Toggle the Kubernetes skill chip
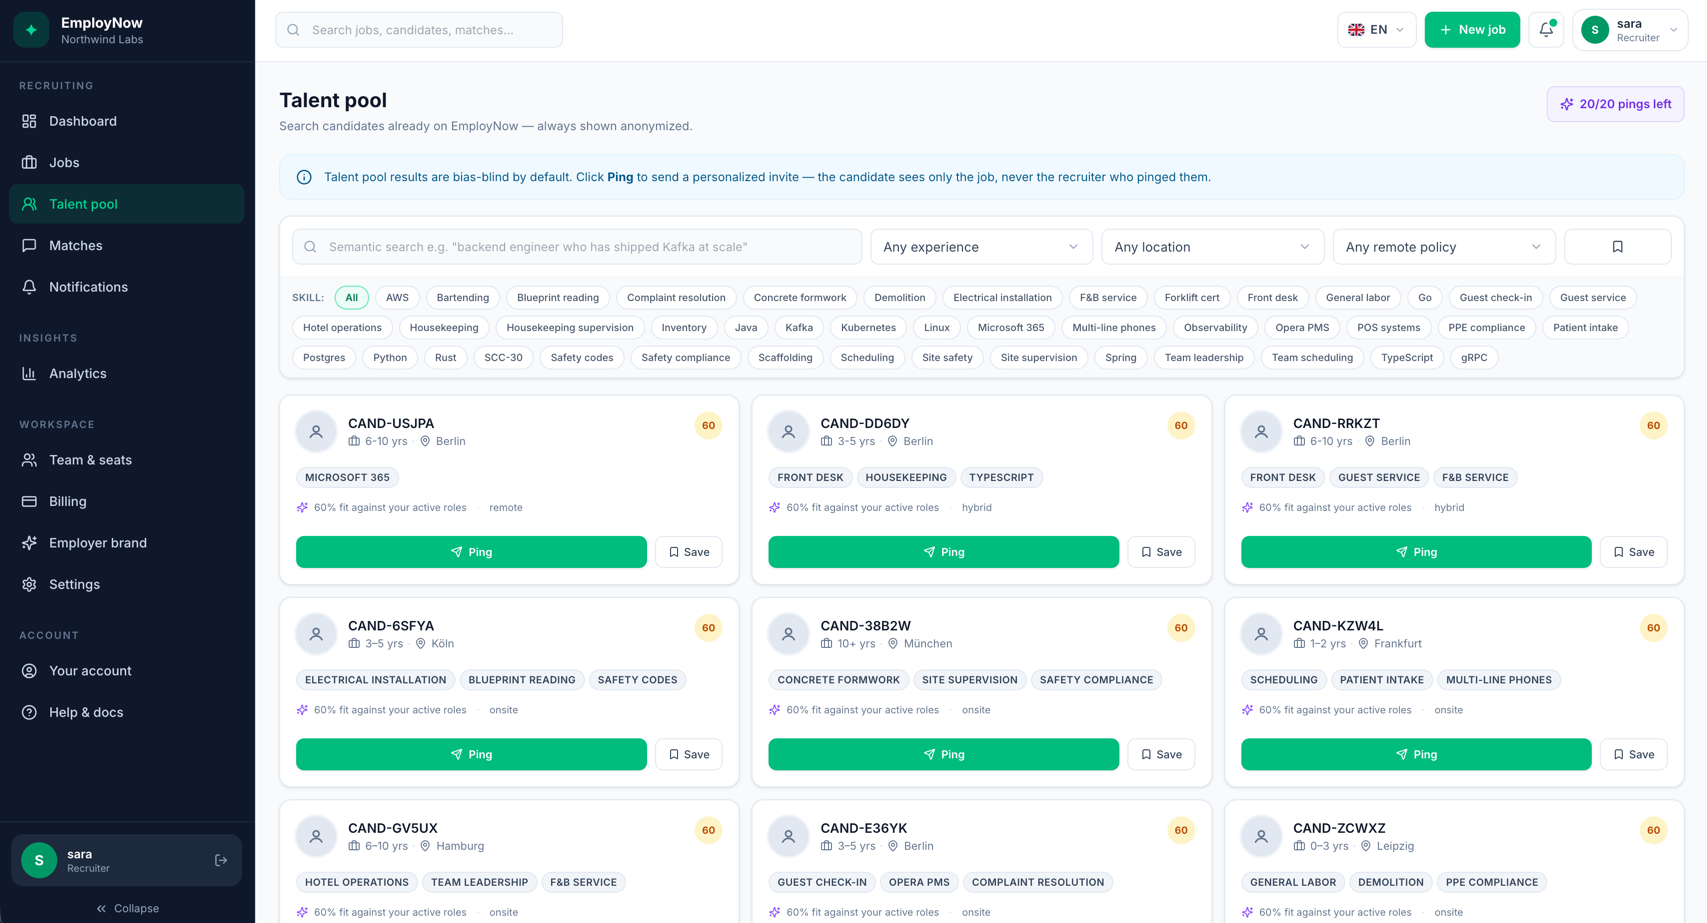The width and height of the screenshot is (1707, 923). (868, 328)
